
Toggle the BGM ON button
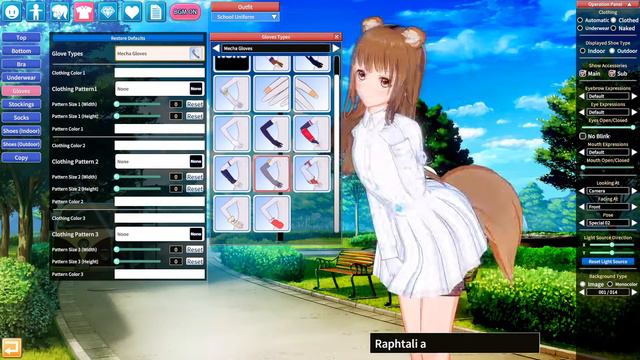click(185, 12)
